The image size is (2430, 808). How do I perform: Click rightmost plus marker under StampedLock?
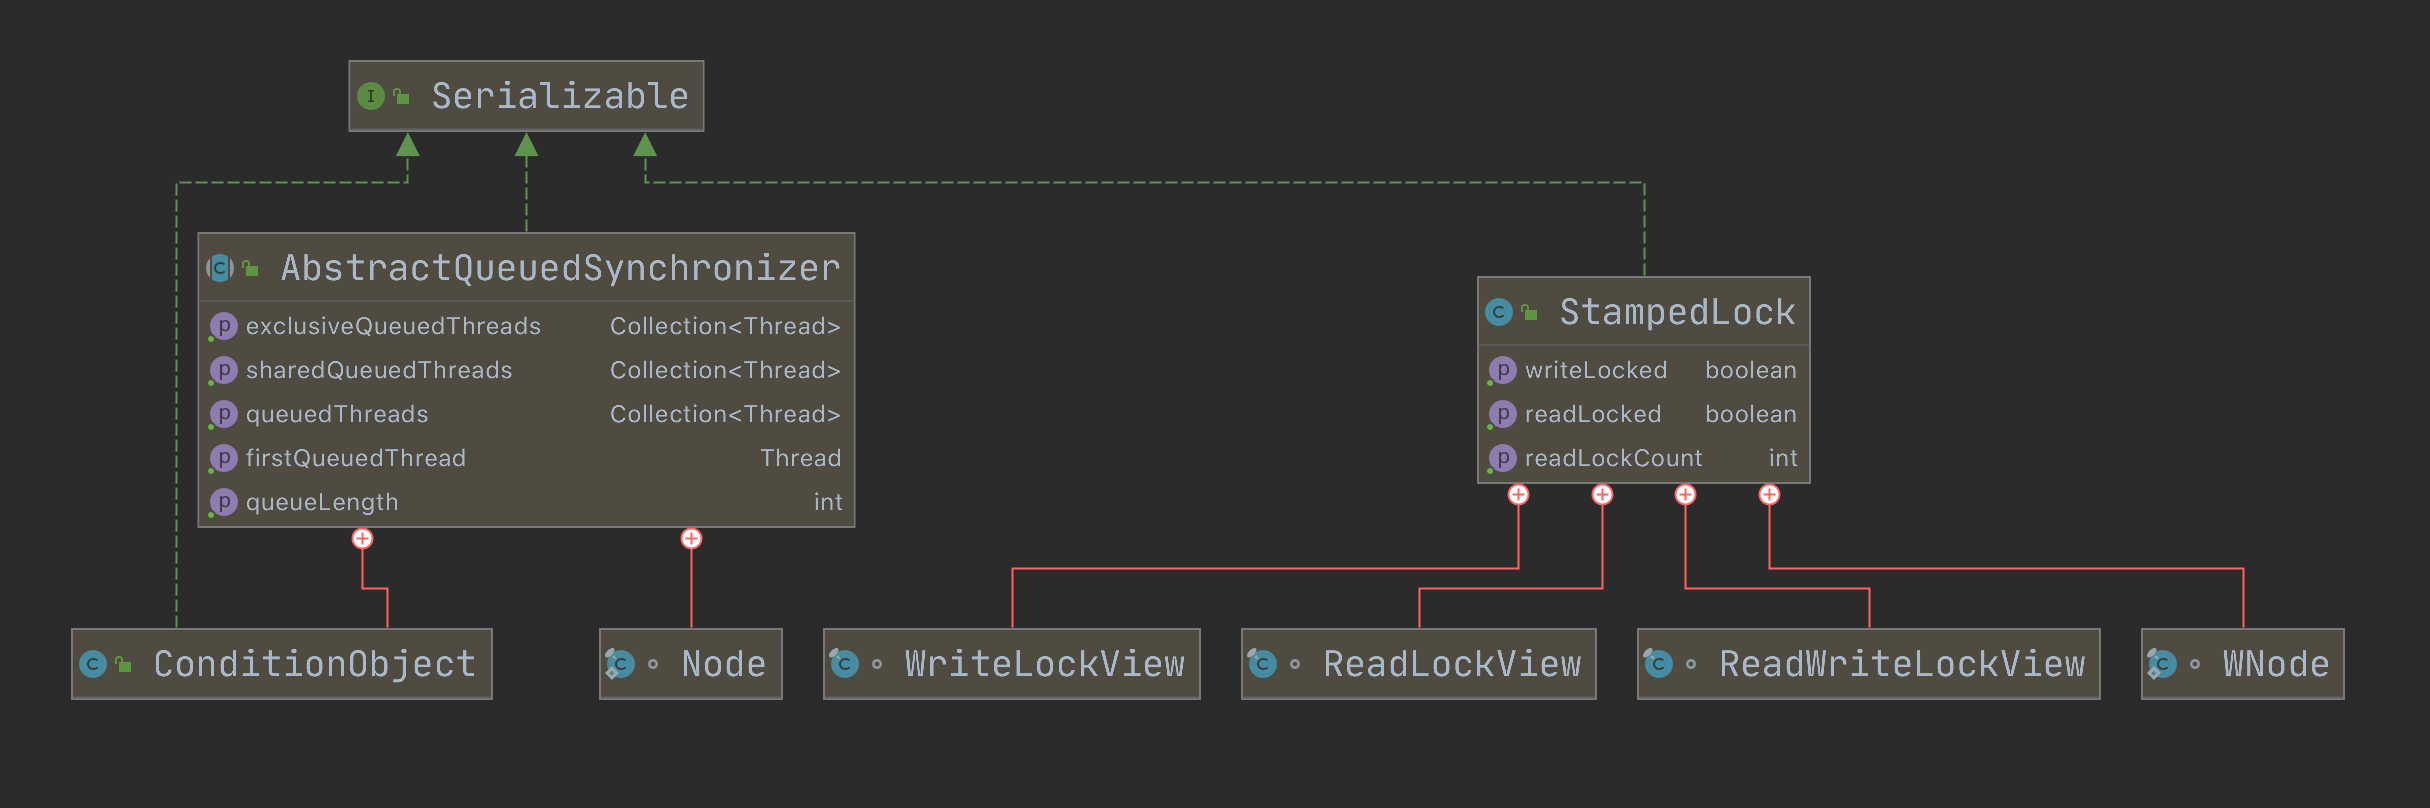[x=1769, y=495]
